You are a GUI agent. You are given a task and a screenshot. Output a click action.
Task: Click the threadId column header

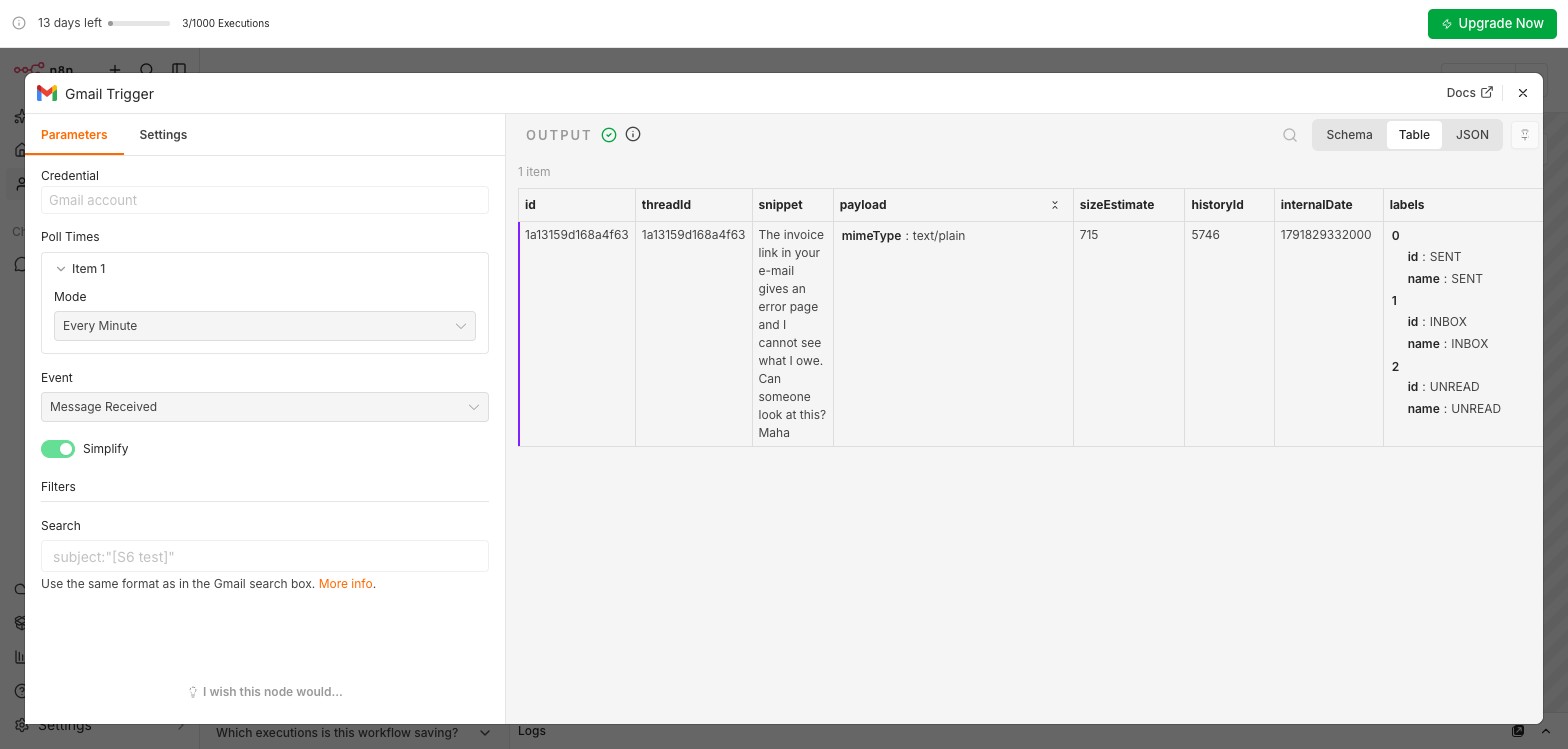pyautogui.click(x=694, y=205)
